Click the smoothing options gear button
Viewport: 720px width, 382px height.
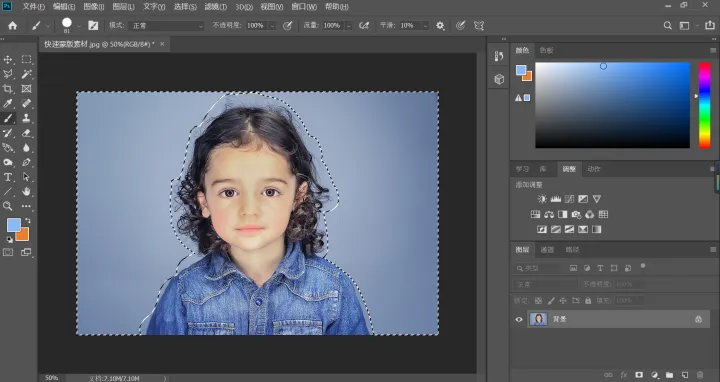click(x=440, y=26)
